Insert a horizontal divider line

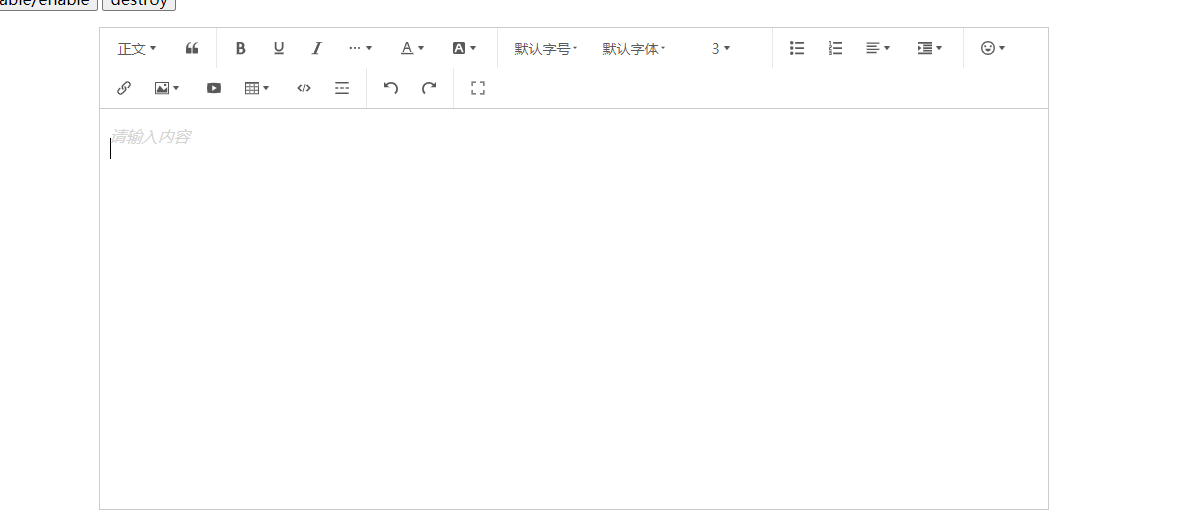click(342, 88)
